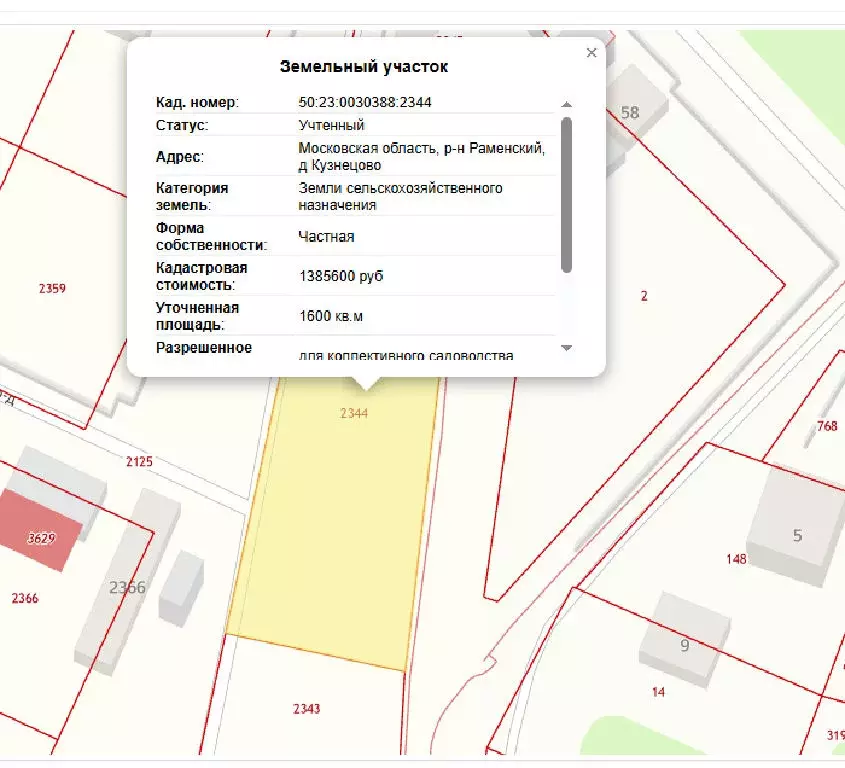Close the Земельный участок info popup

(590, 53)
